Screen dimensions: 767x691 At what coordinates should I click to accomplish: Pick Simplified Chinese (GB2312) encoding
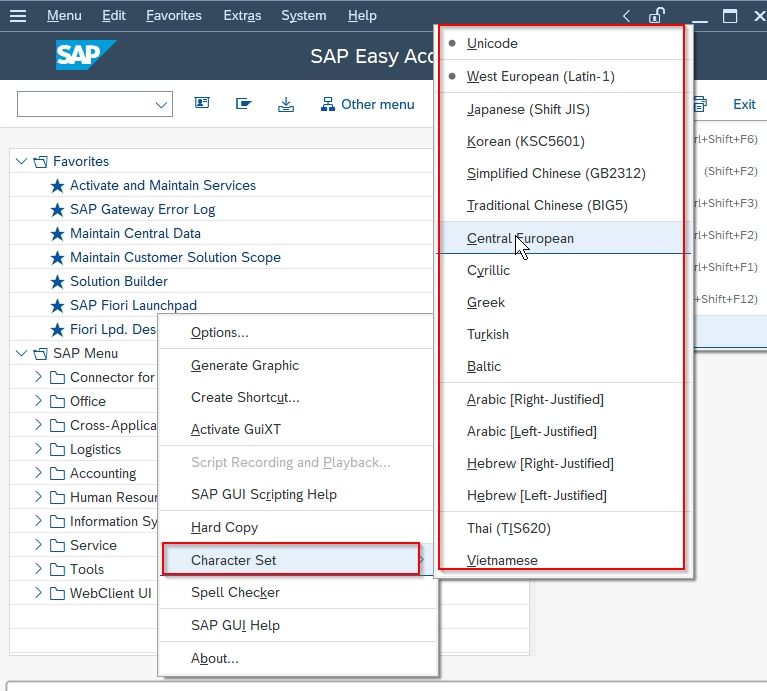coord(562,173)
